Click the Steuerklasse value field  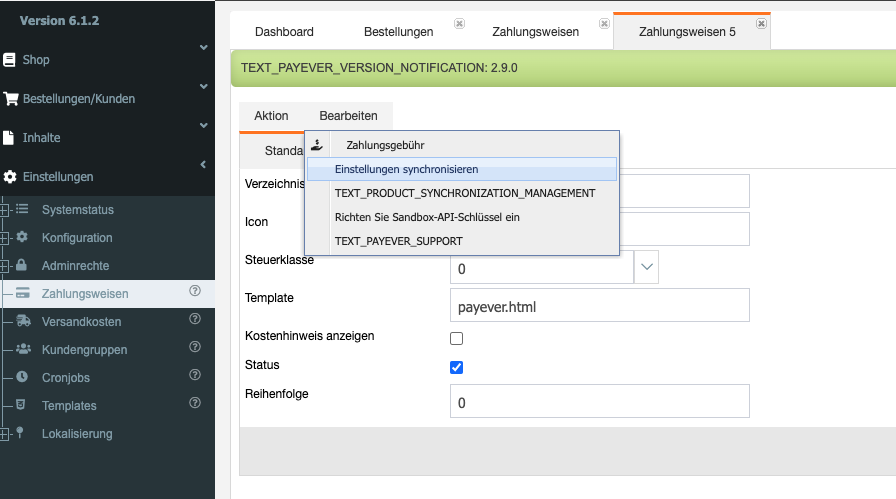tap(542, 267)
